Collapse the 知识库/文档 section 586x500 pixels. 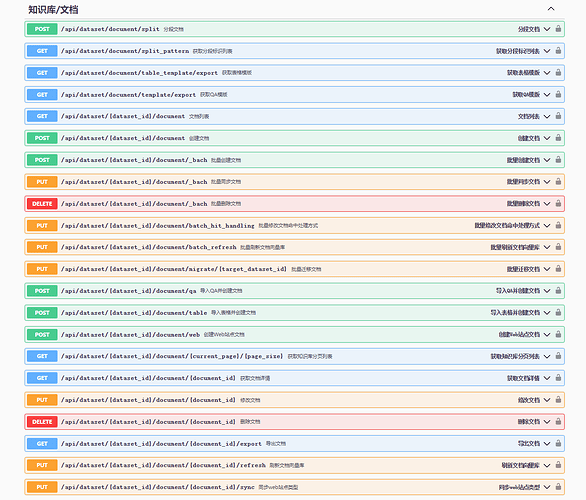(x=551, y=9)
